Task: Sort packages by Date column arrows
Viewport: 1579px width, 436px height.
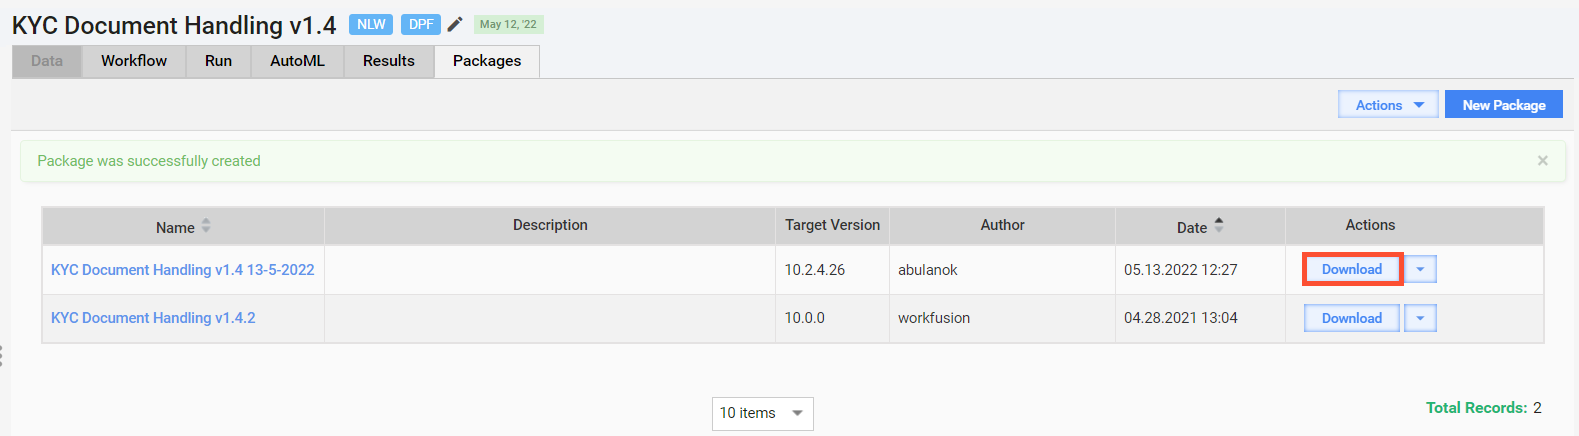Action: (x=1218, y=226)
